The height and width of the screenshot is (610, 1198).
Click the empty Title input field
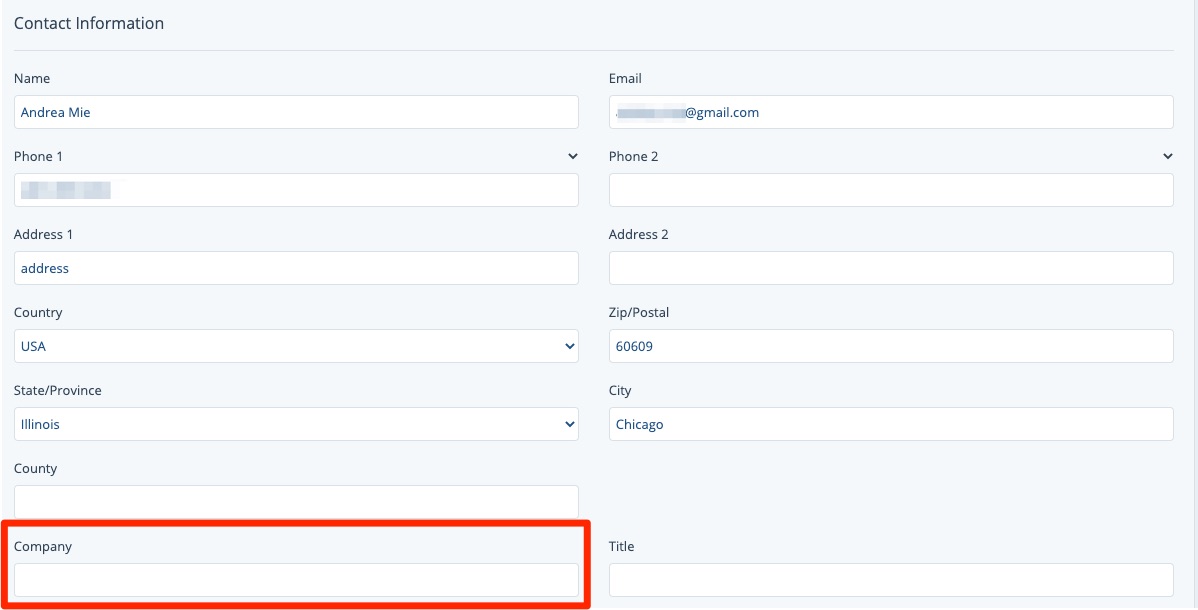(890, 580)
